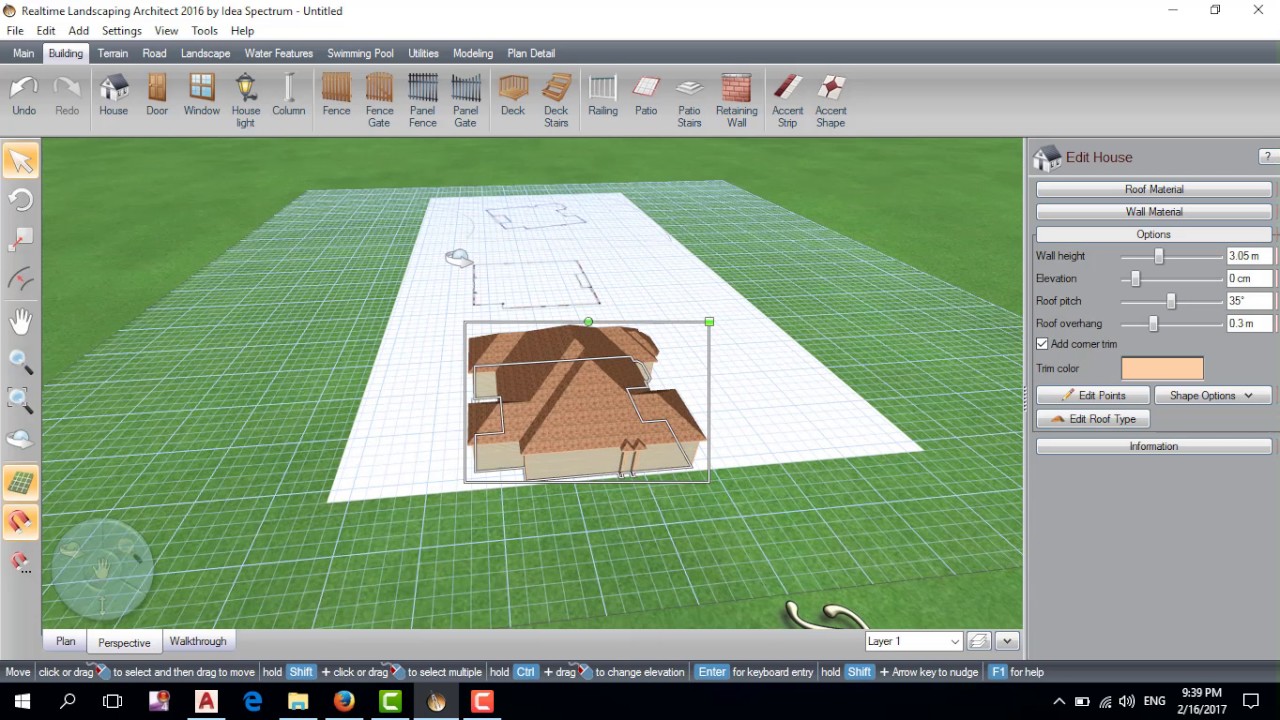The width and height of the screenshot is (1280, 720).
Task: Choose the Fence tool
Action: [x=336, y=97]
